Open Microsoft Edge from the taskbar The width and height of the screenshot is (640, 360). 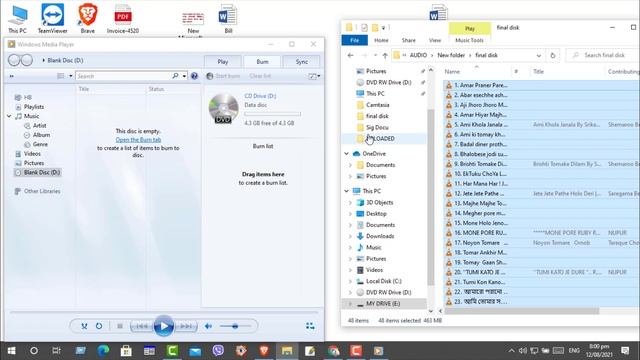(103, 351)
